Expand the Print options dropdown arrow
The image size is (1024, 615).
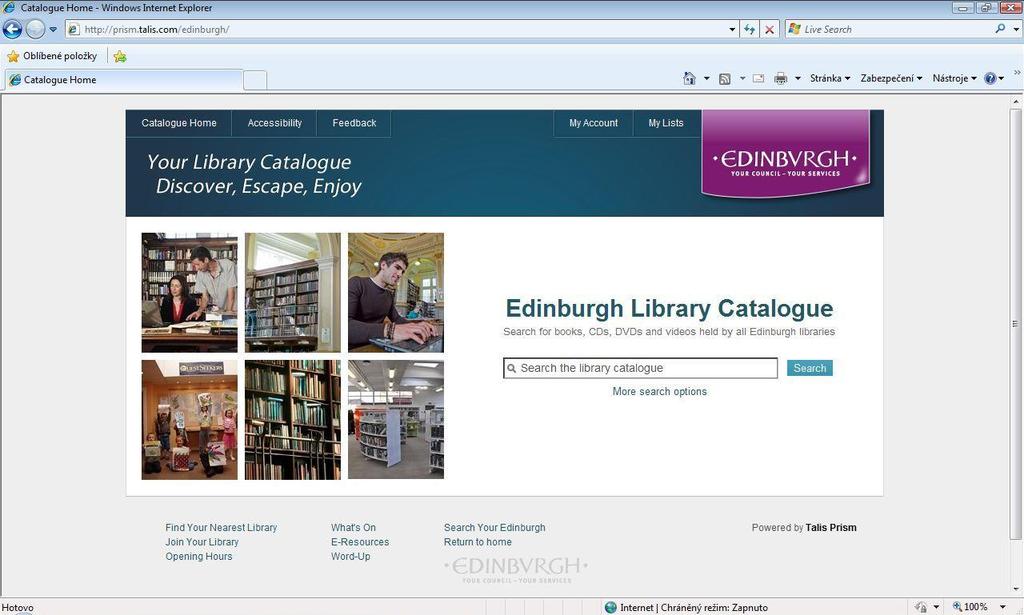click(x=797, y=78)
